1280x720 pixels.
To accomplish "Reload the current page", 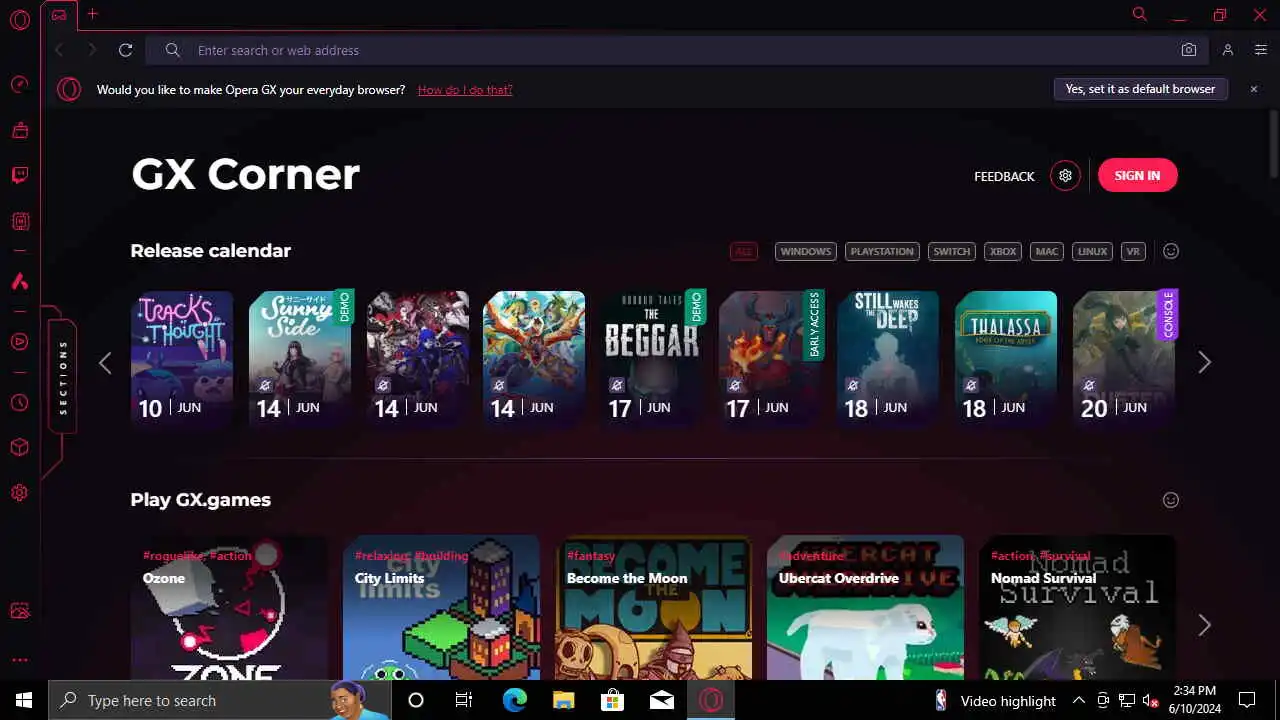I will 125,50.
